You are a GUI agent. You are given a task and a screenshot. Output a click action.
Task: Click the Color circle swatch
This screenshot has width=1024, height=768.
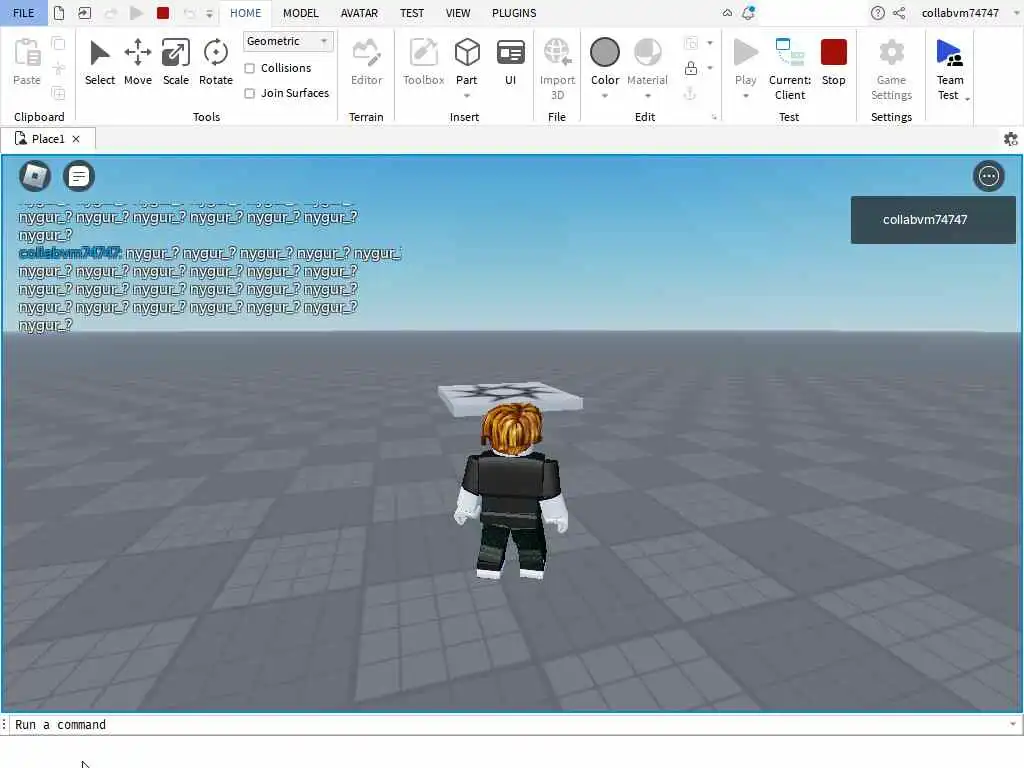(x=605, y=52)
